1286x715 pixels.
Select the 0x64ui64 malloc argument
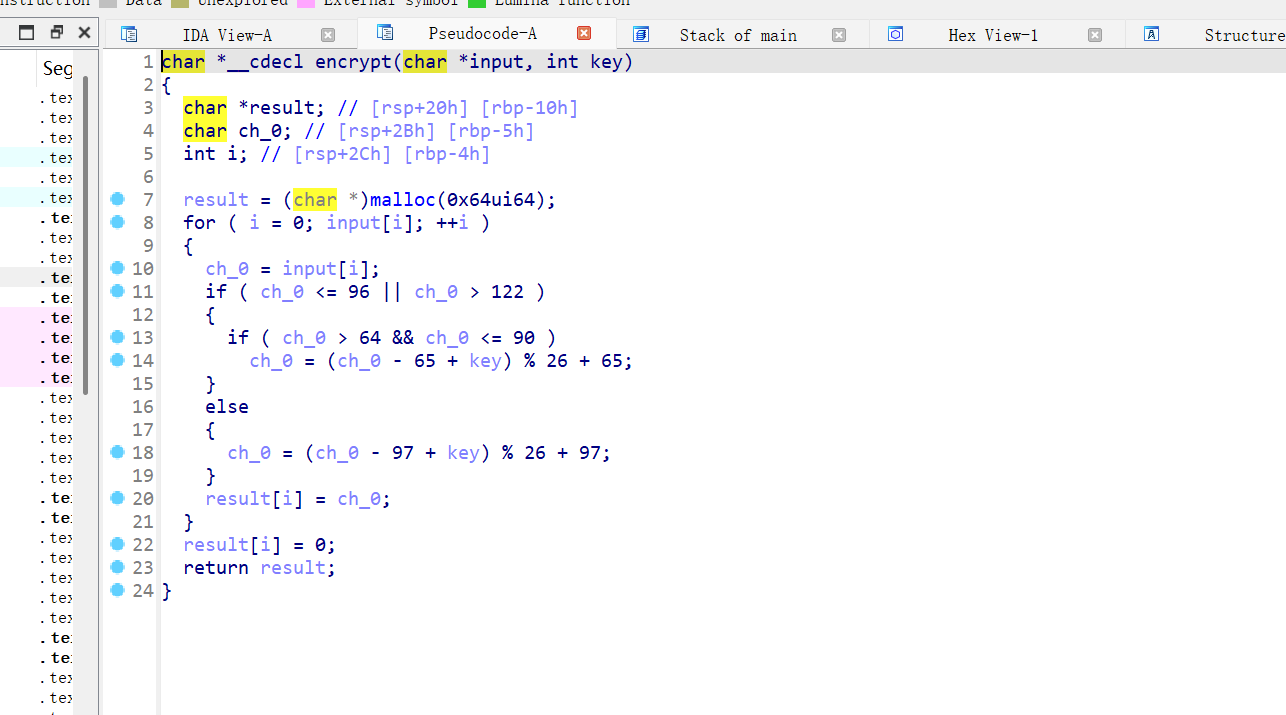click(x=491, y=200)
